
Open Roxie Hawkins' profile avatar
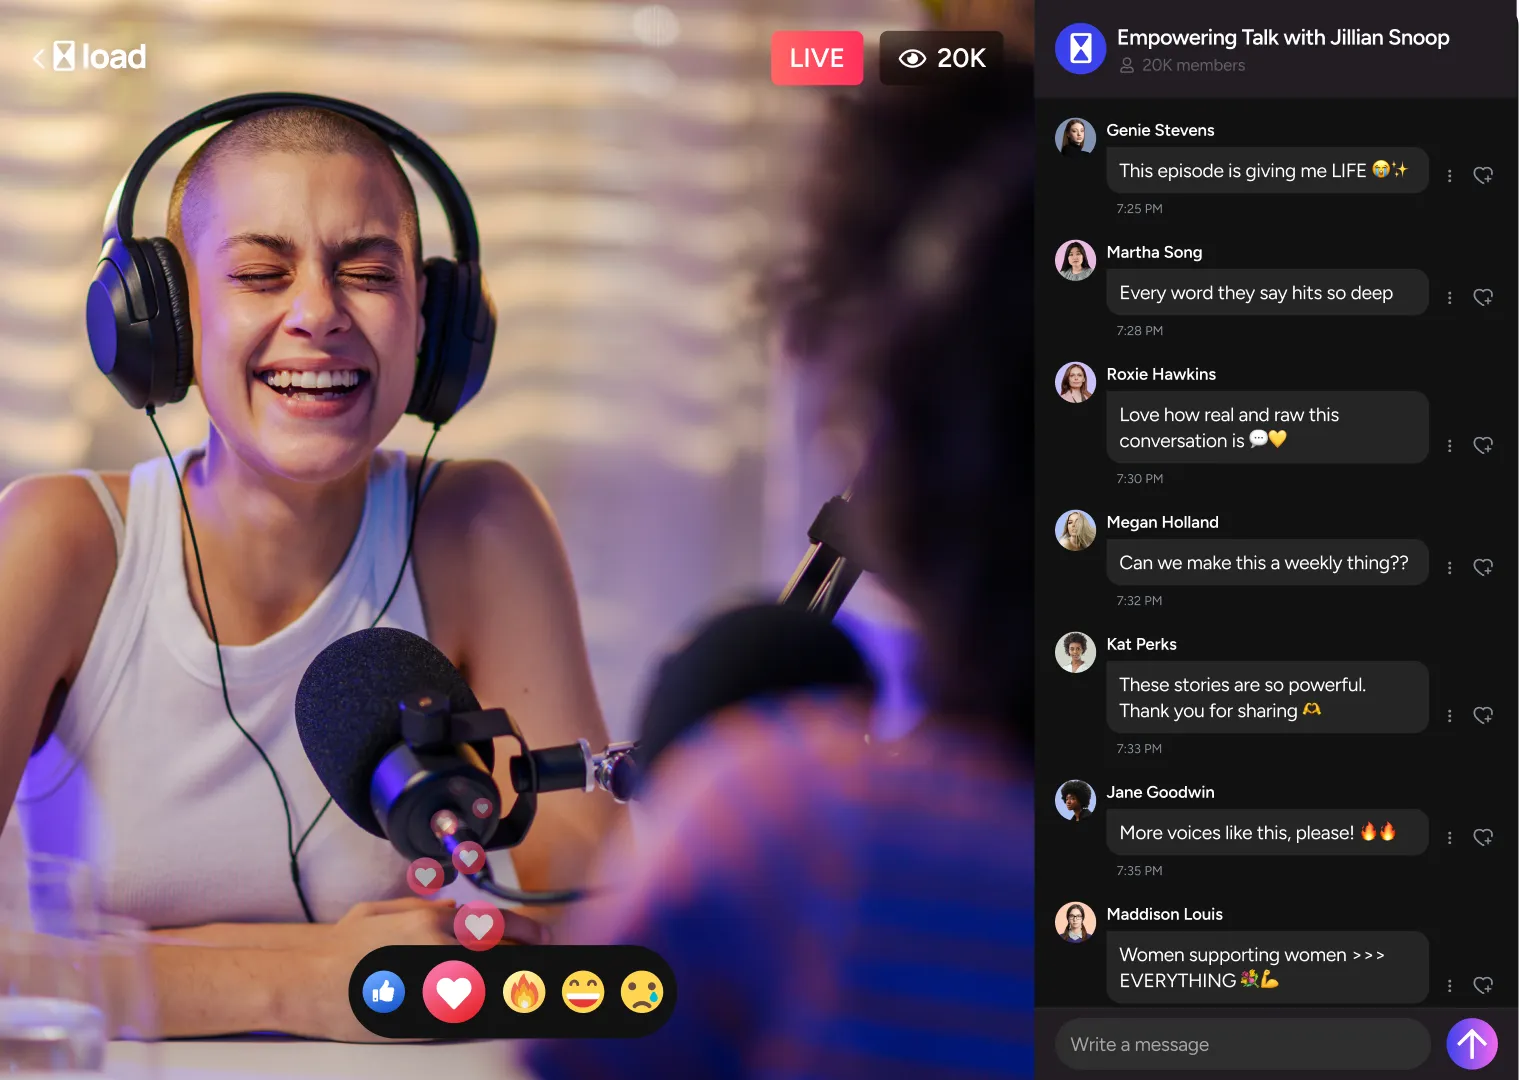point(1076,382)
